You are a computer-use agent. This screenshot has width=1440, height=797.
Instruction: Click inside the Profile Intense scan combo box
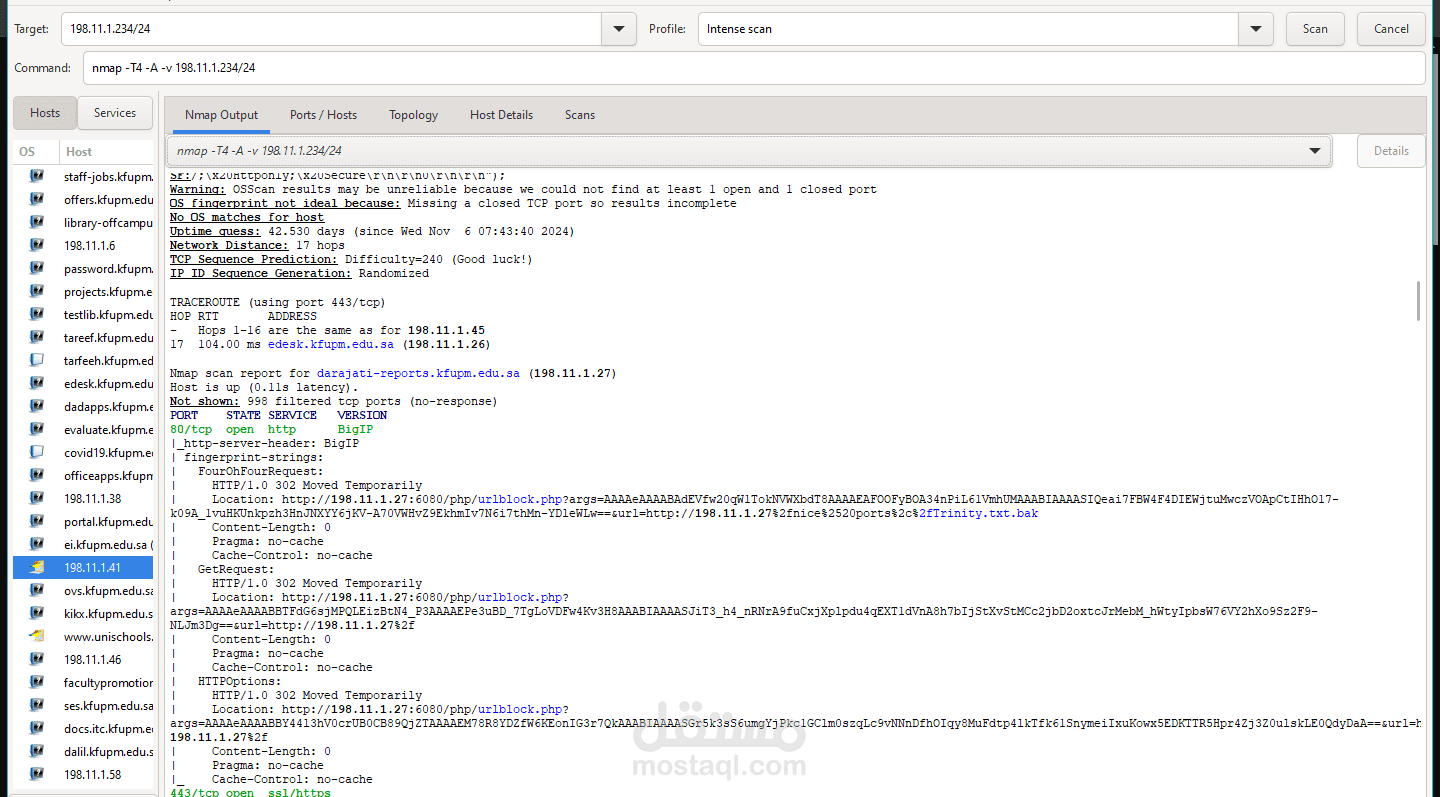pos(968,29)
